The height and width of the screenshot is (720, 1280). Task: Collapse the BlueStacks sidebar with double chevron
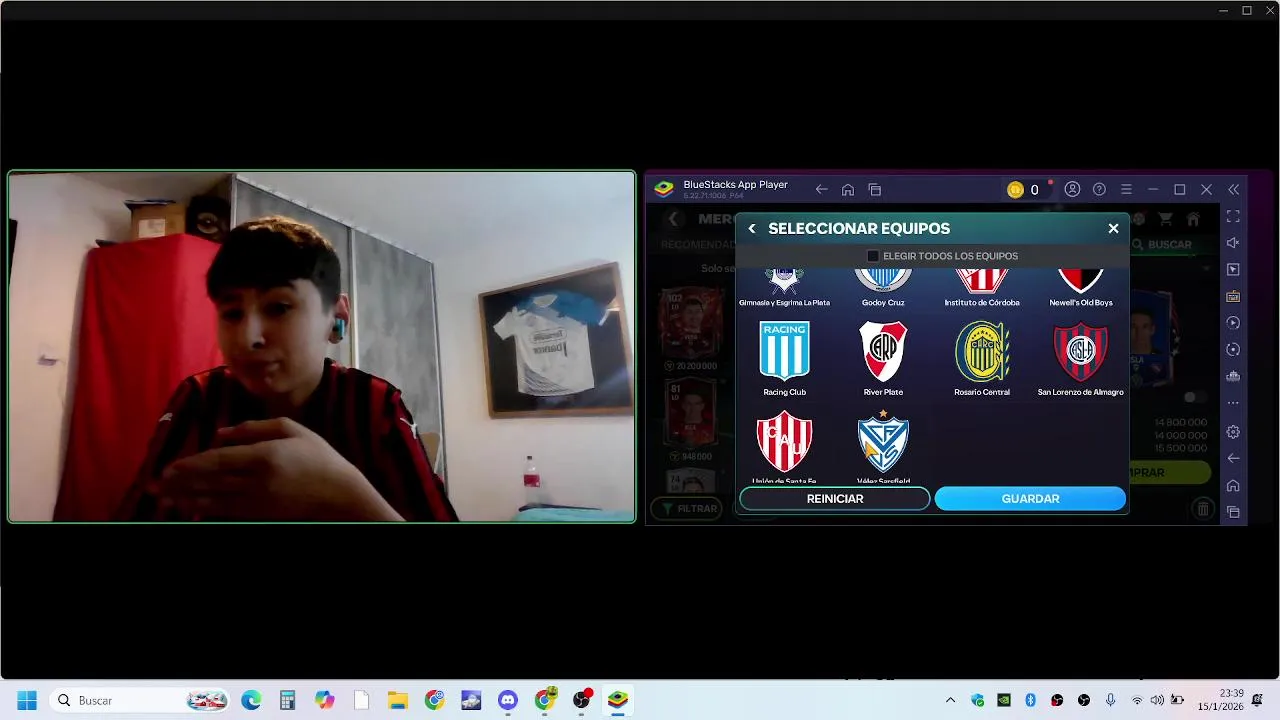(1233, 190)
